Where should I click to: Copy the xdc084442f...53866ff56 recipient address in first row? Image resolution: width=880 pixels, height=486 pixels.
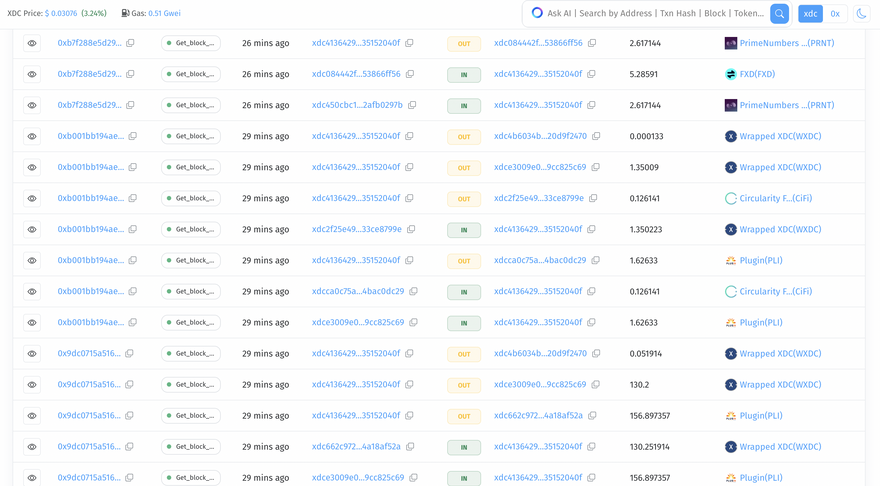592,44
